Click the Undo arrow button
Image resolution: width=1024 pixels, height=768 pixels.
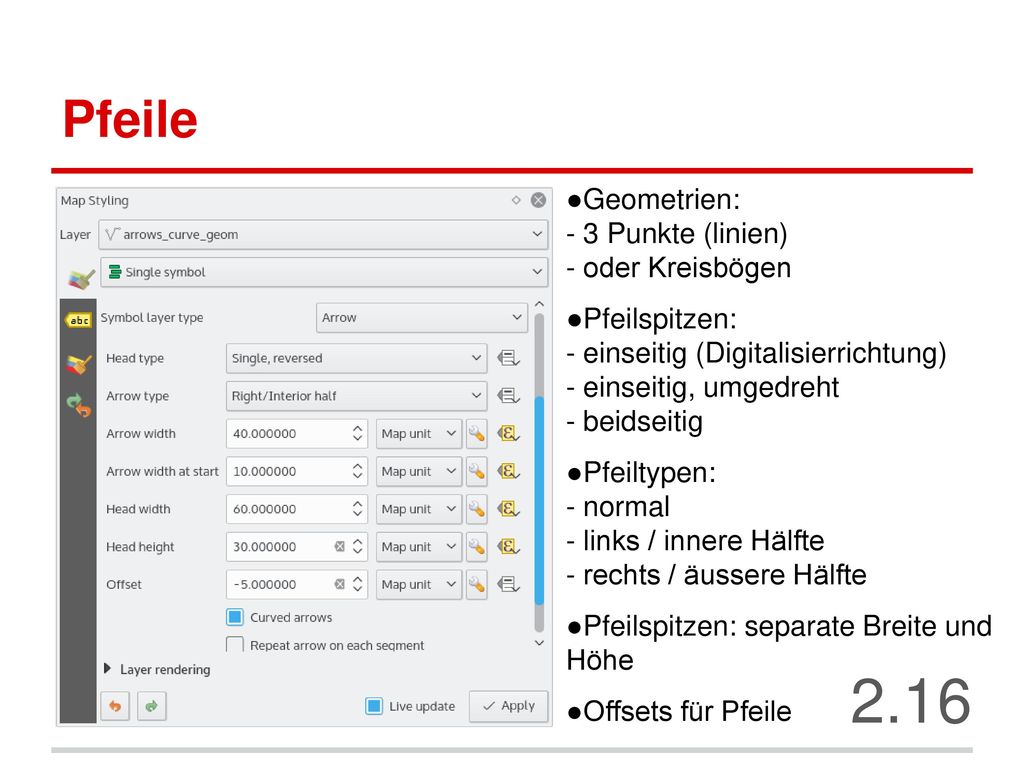click(115, 706)
